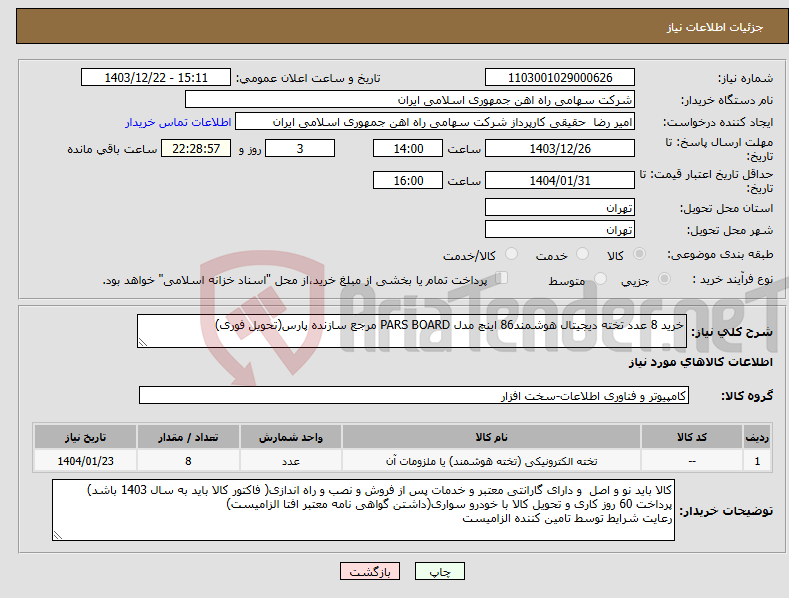Click the شرح کلی نیاز label

[x=732, y=332]
